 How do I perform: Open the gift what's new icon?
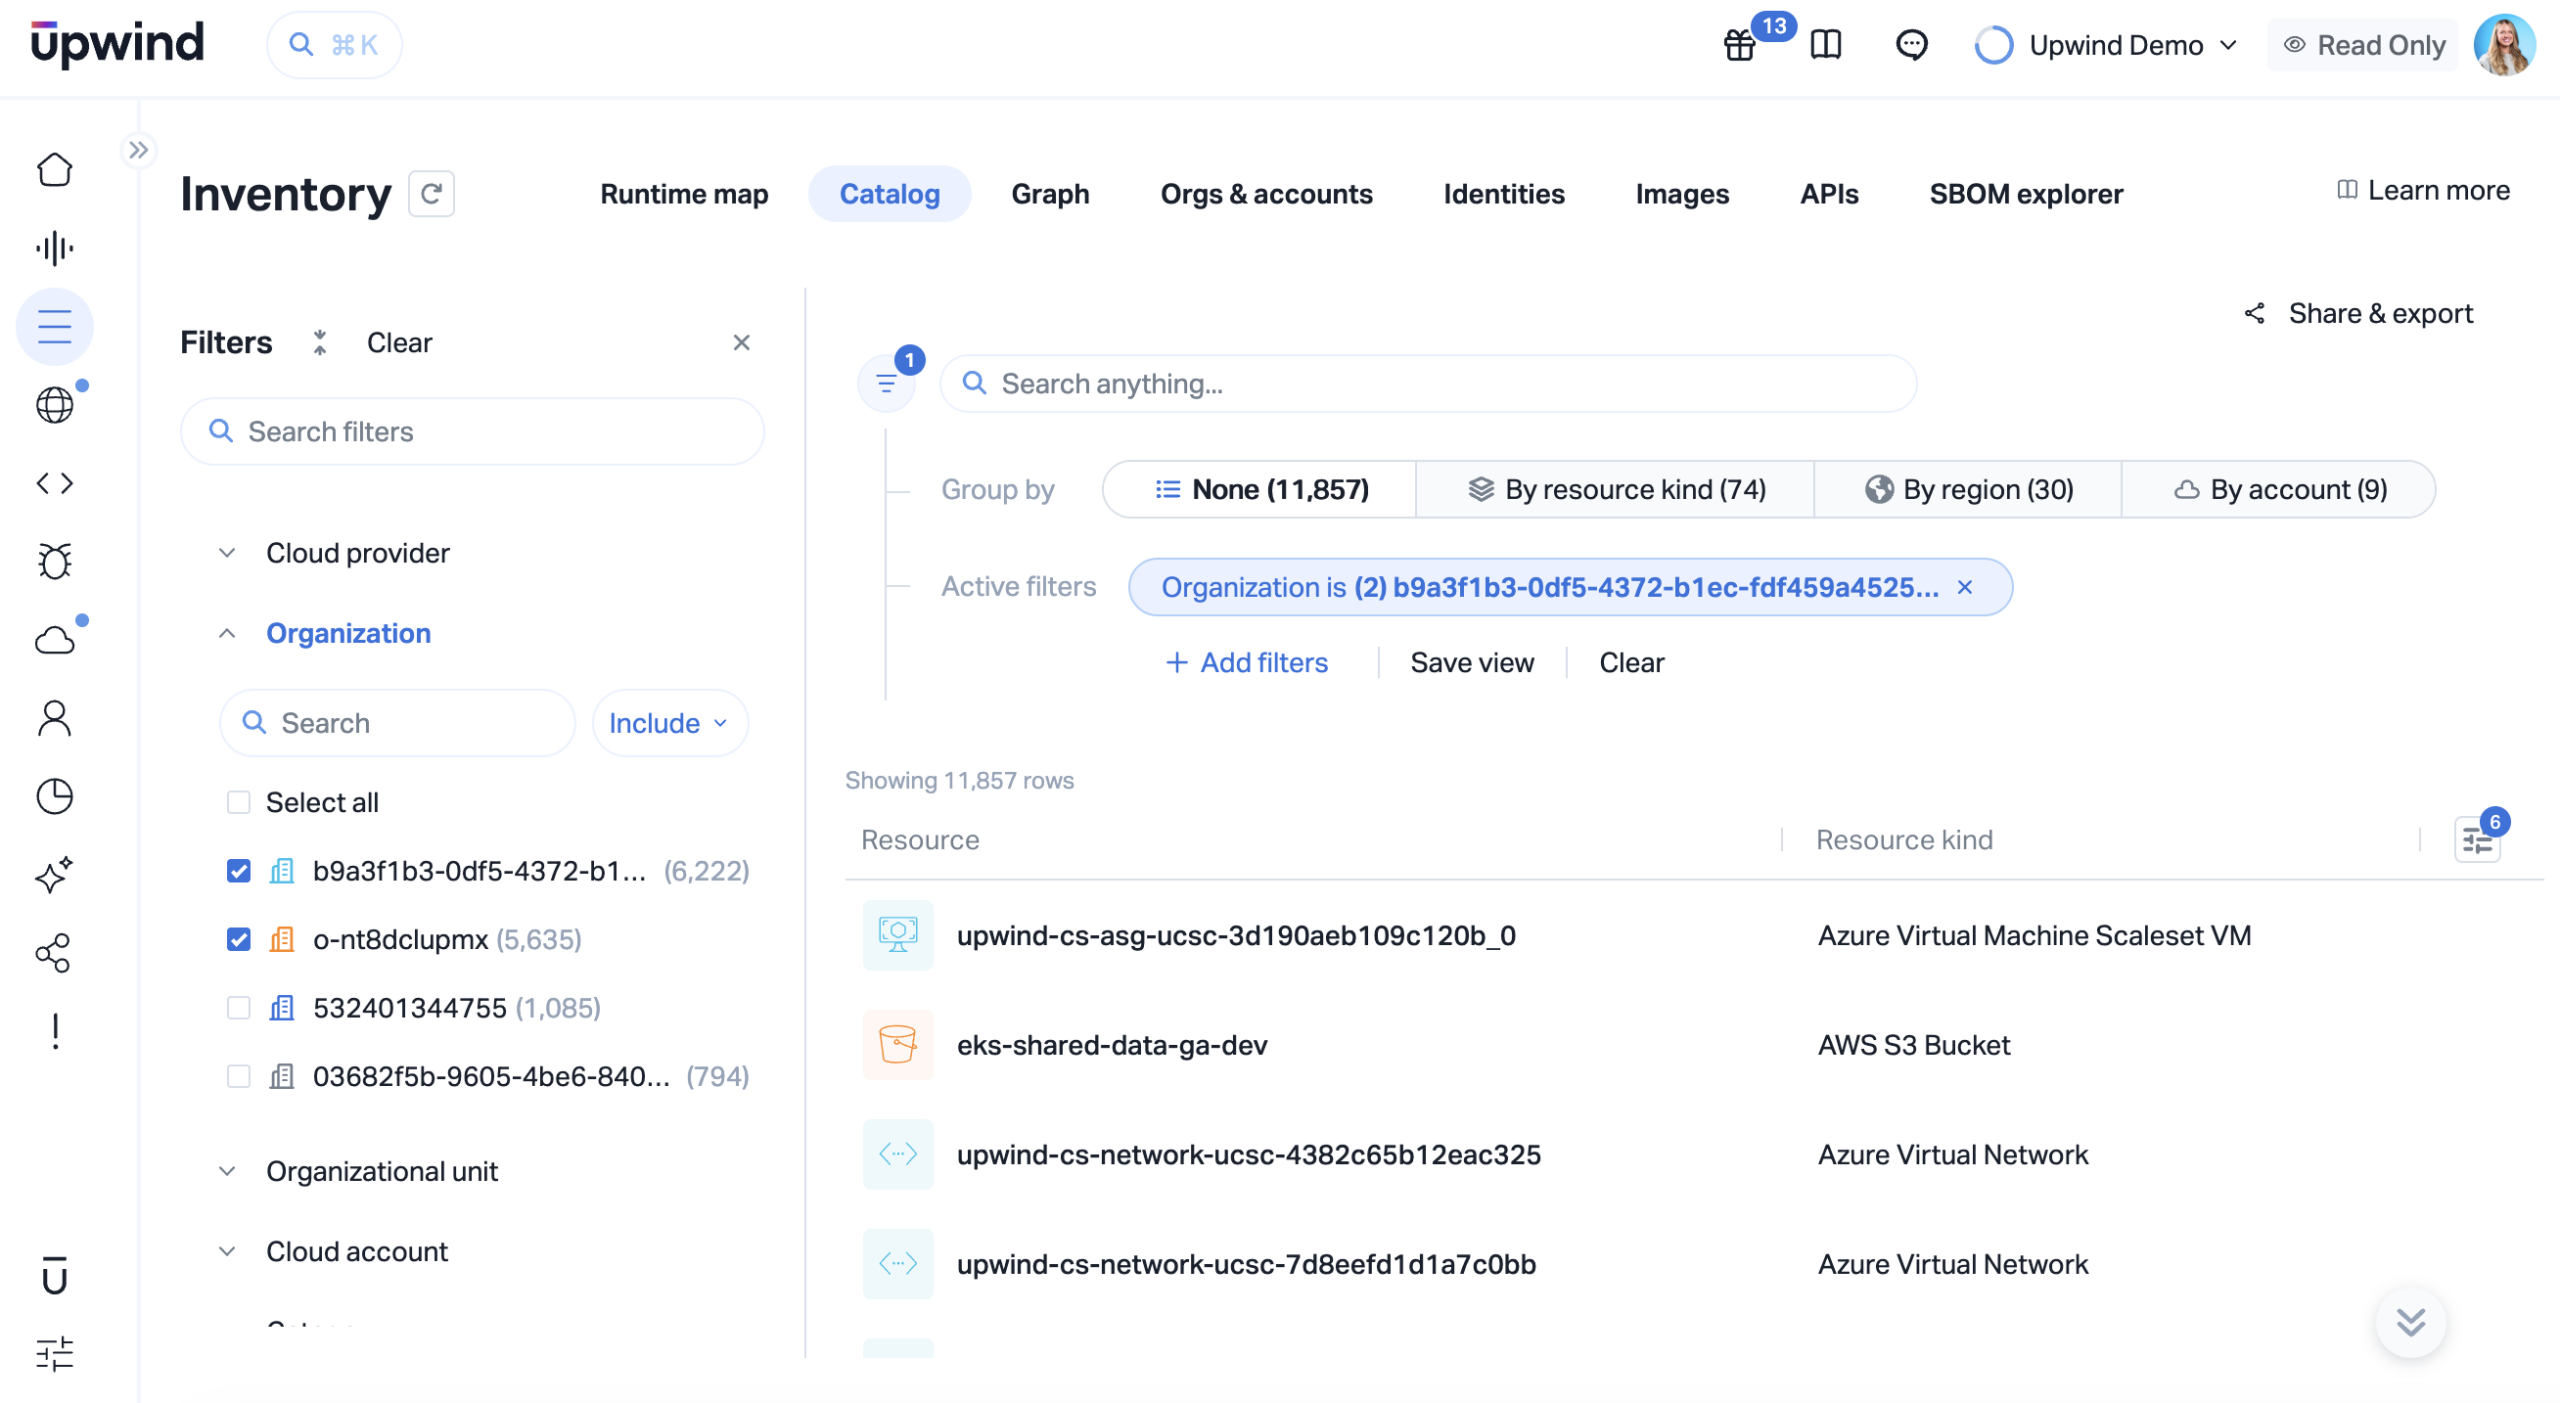[x=1740, y=45]
